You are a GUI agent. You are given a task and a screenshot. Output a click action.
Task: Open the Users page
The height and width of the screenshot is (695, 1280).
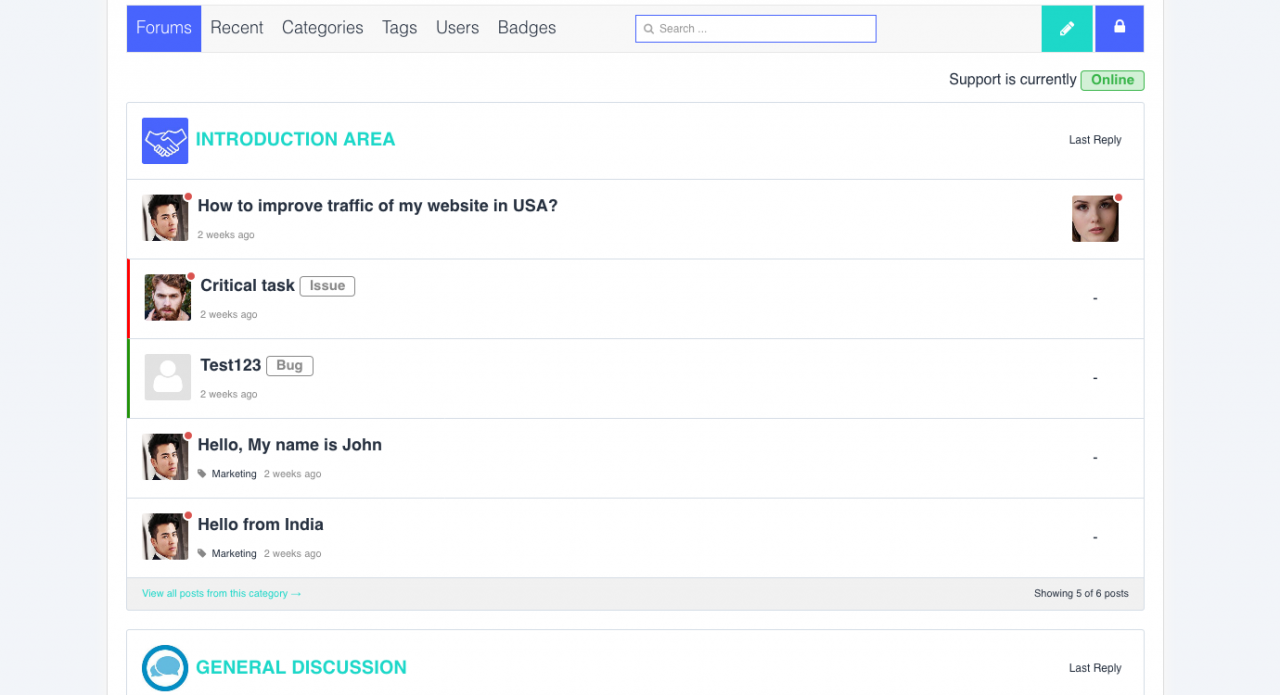click(457, 28)
